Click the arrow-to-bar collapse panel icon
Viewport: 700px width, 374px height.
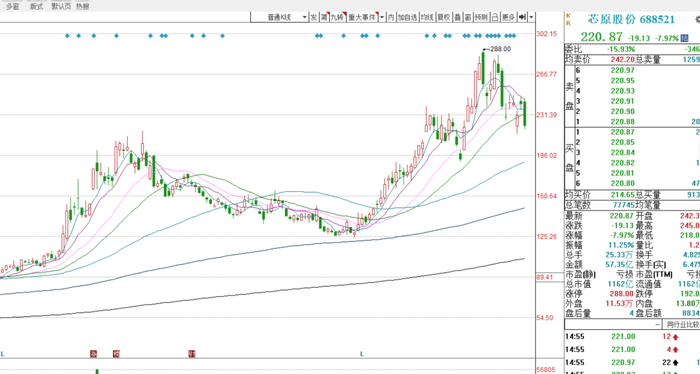click(x=522, y=17)
